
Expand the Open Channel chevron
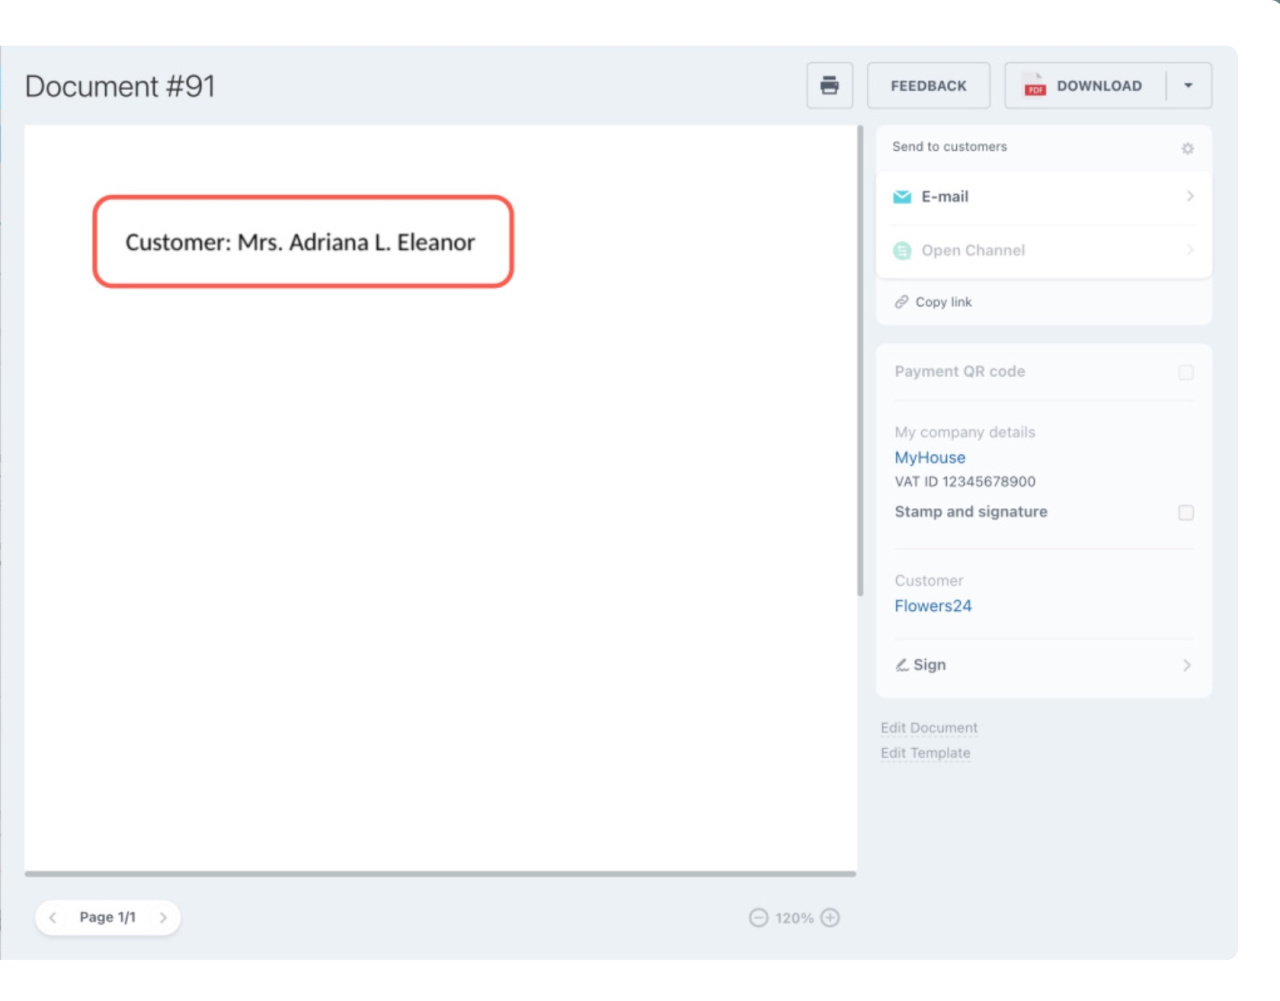click(1190, 250)
